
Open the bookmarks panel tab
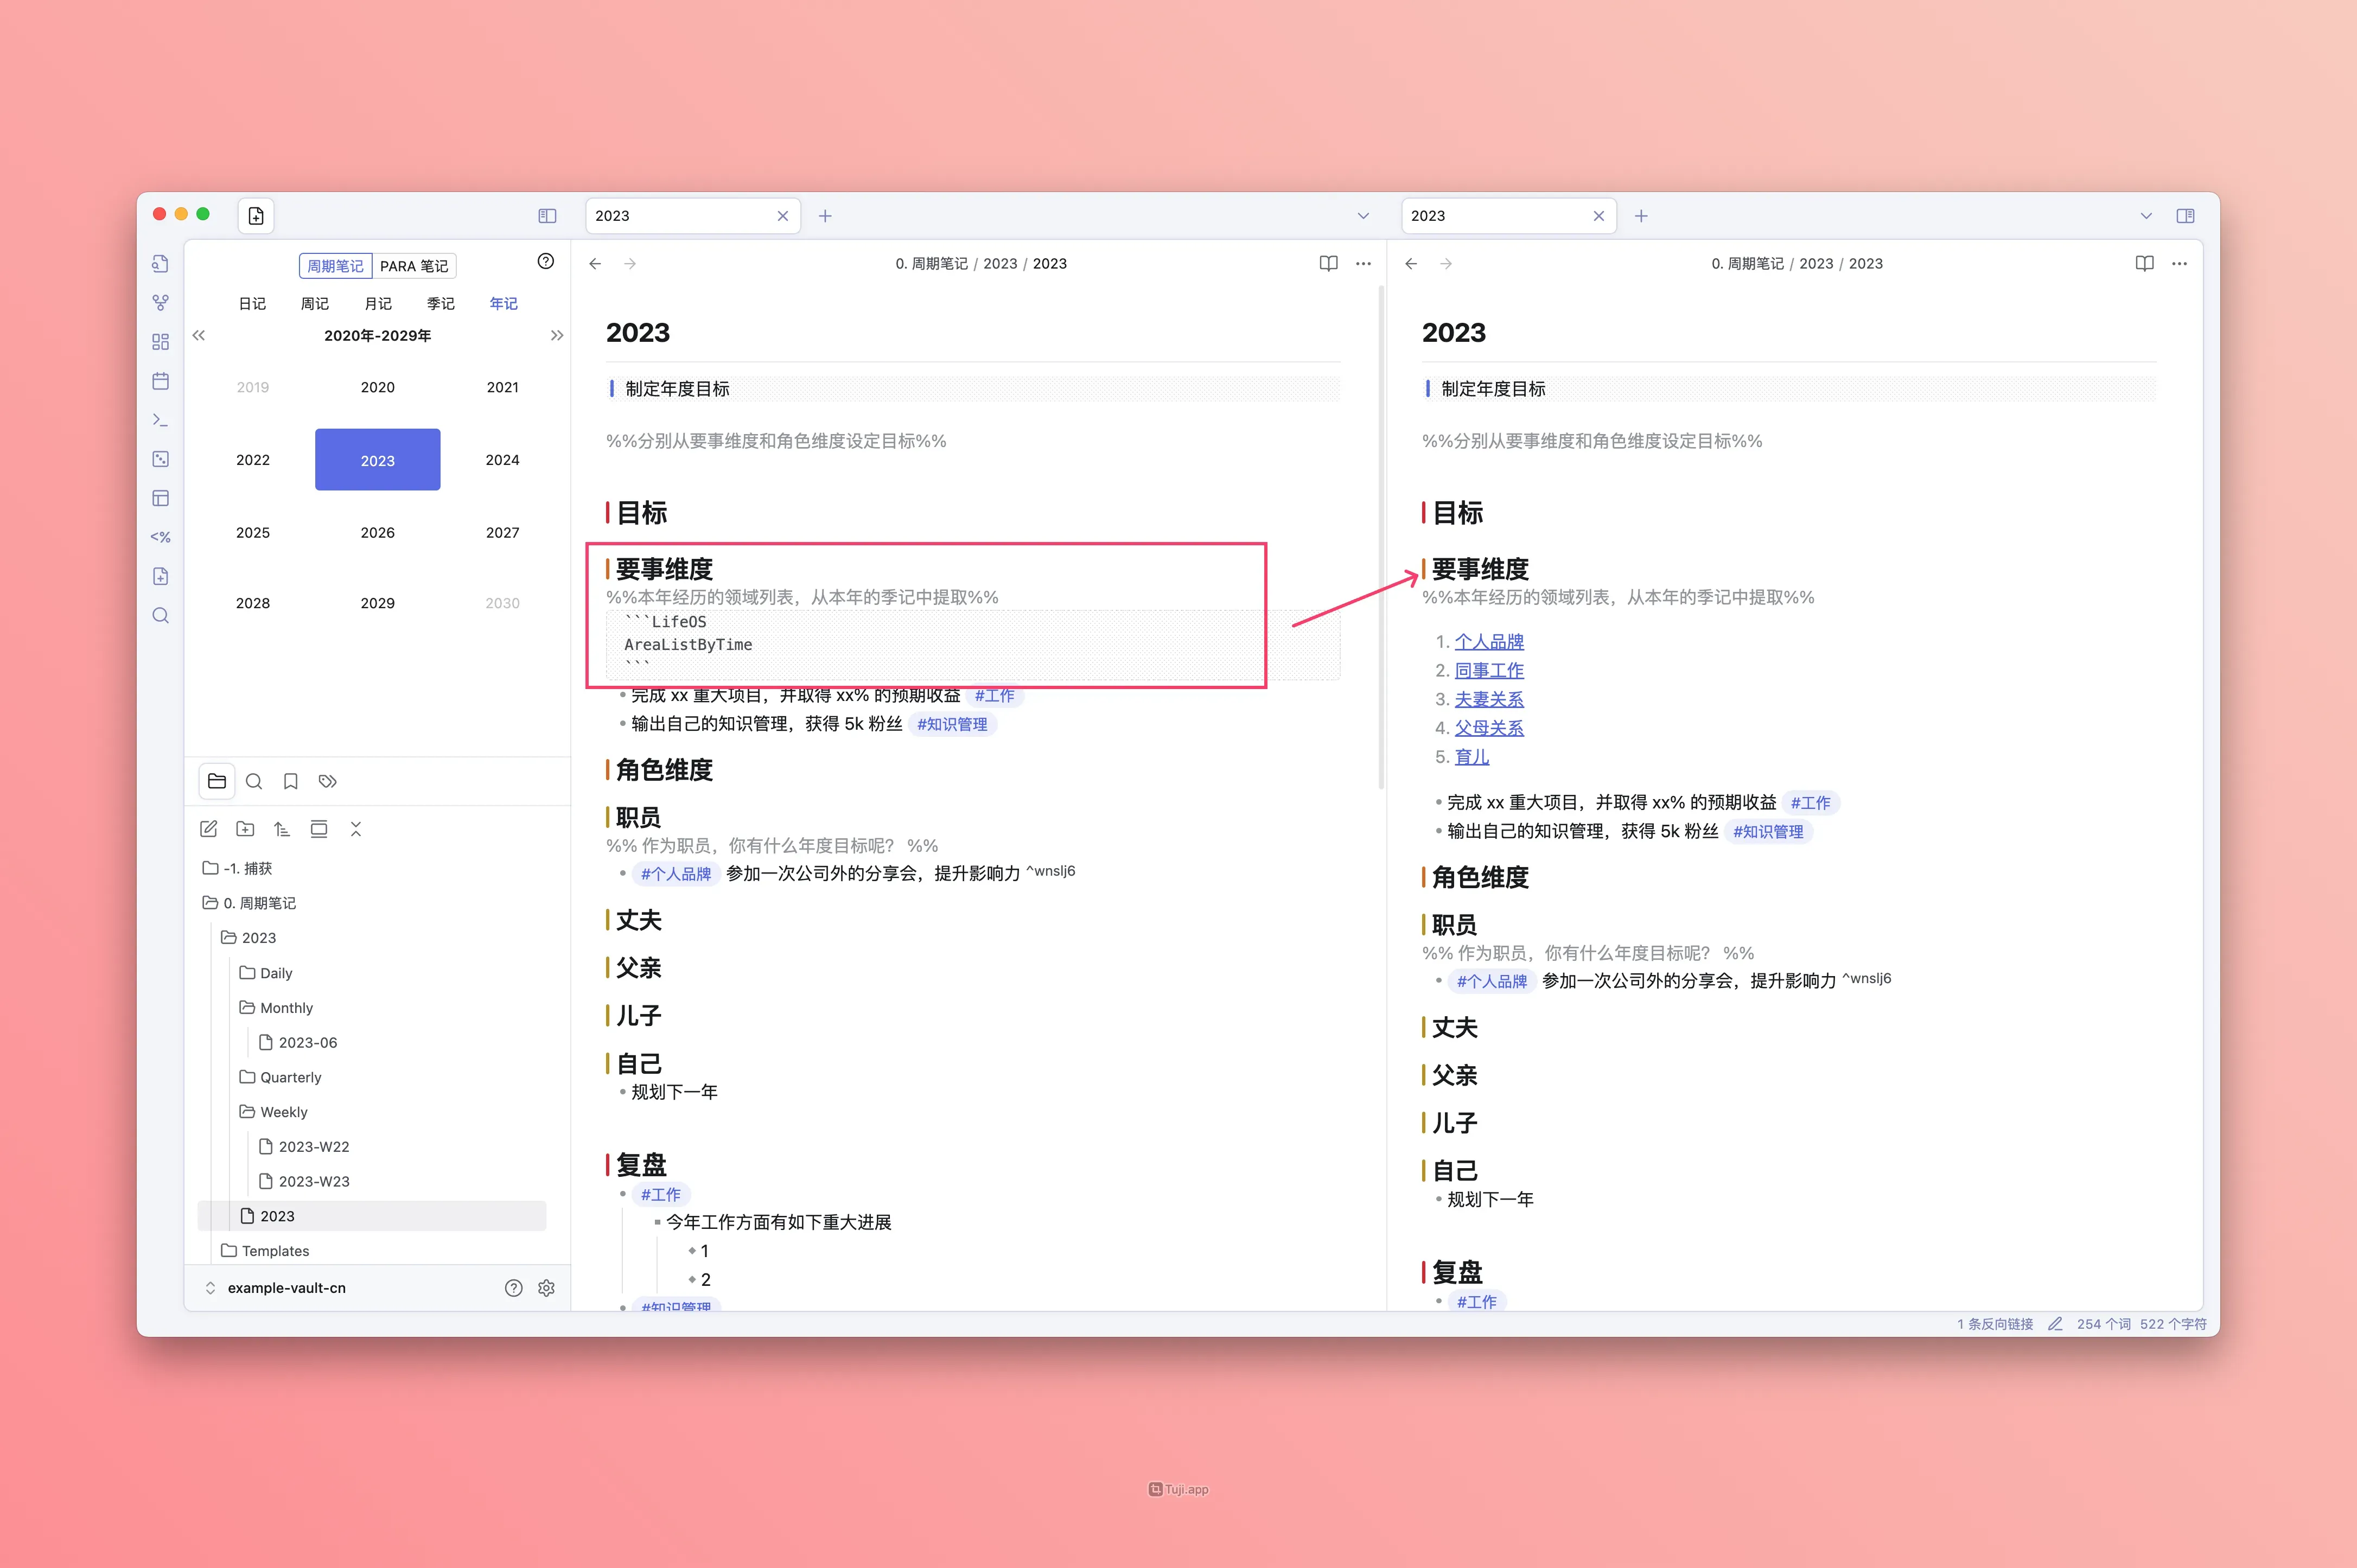tap(290, 782)
